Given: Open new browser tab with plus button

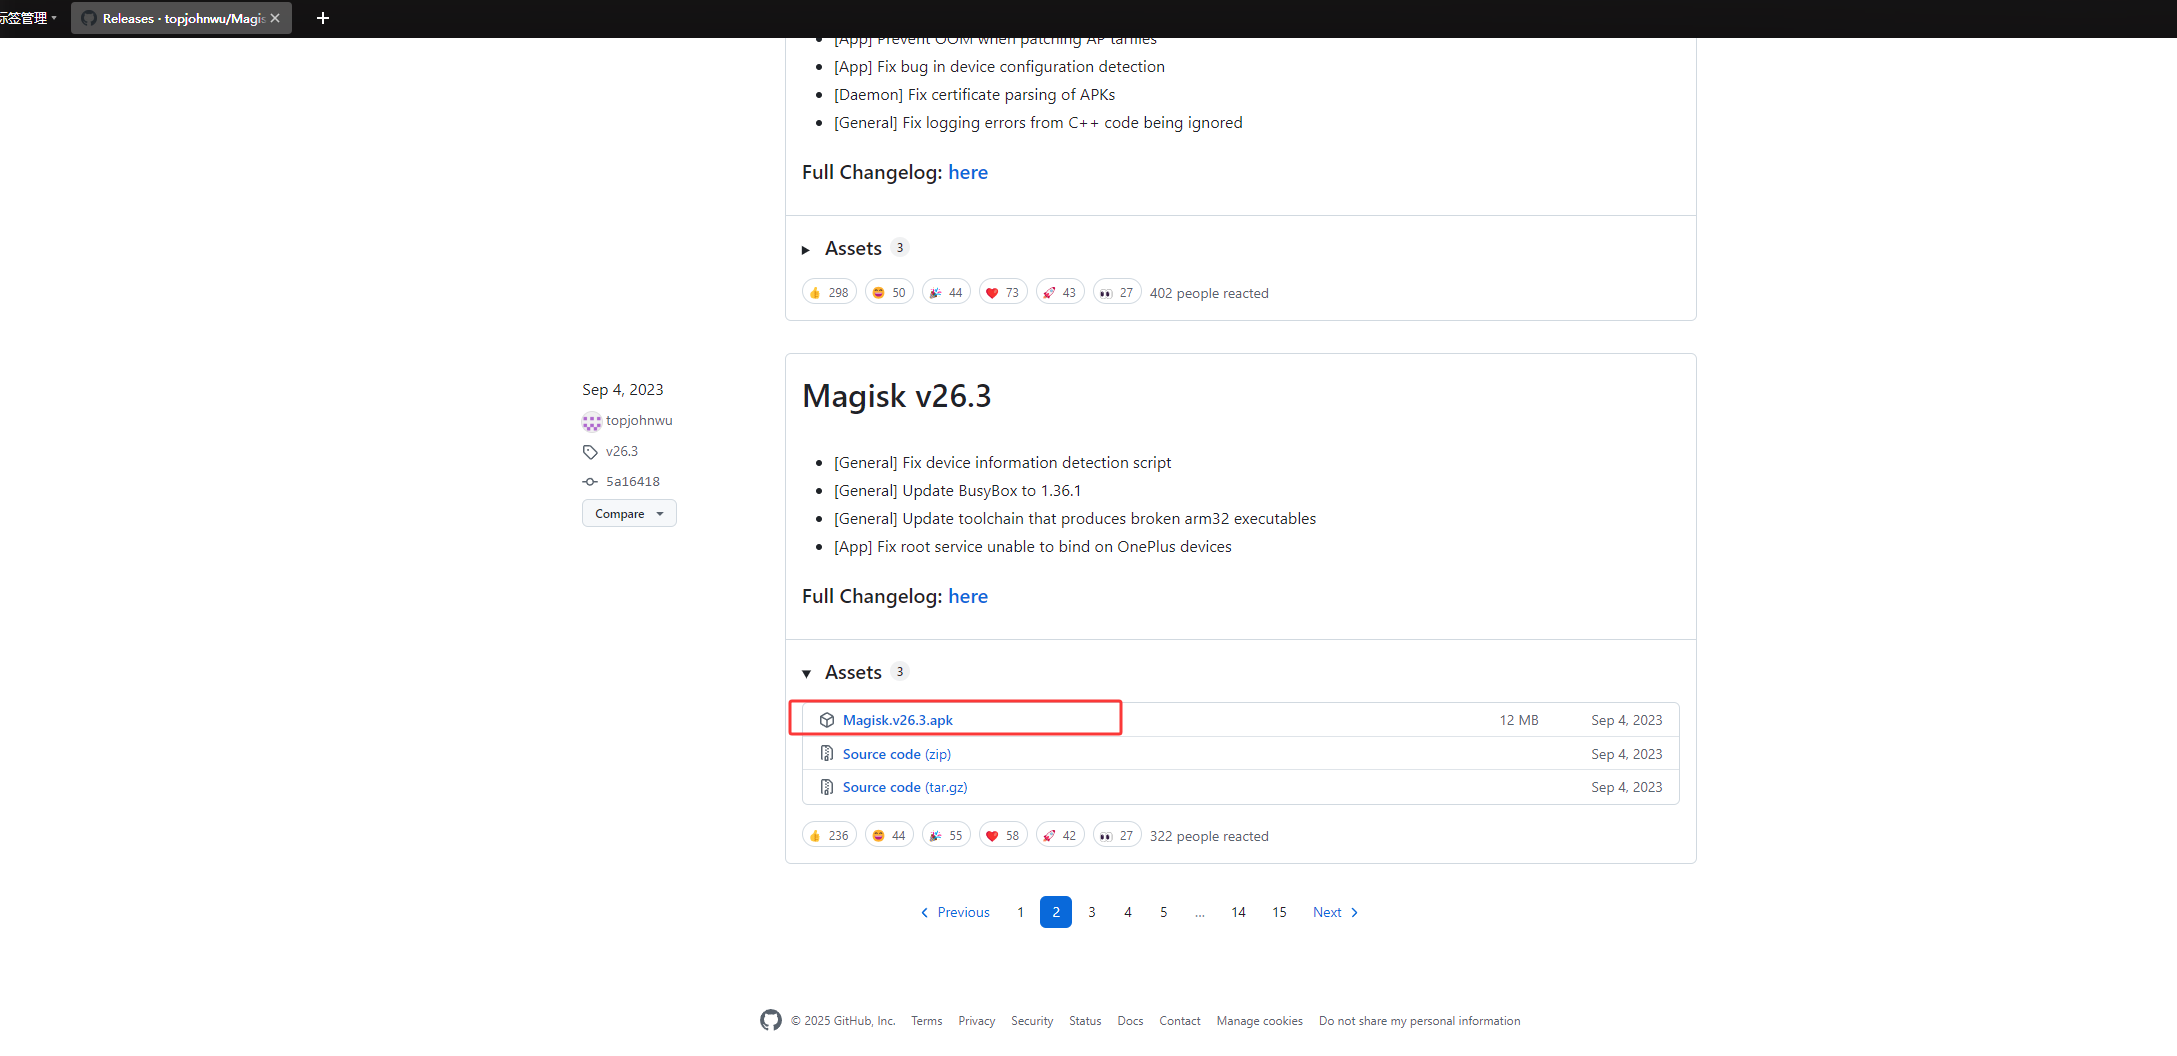Looking at the screenshot, I should coord(322,18).
